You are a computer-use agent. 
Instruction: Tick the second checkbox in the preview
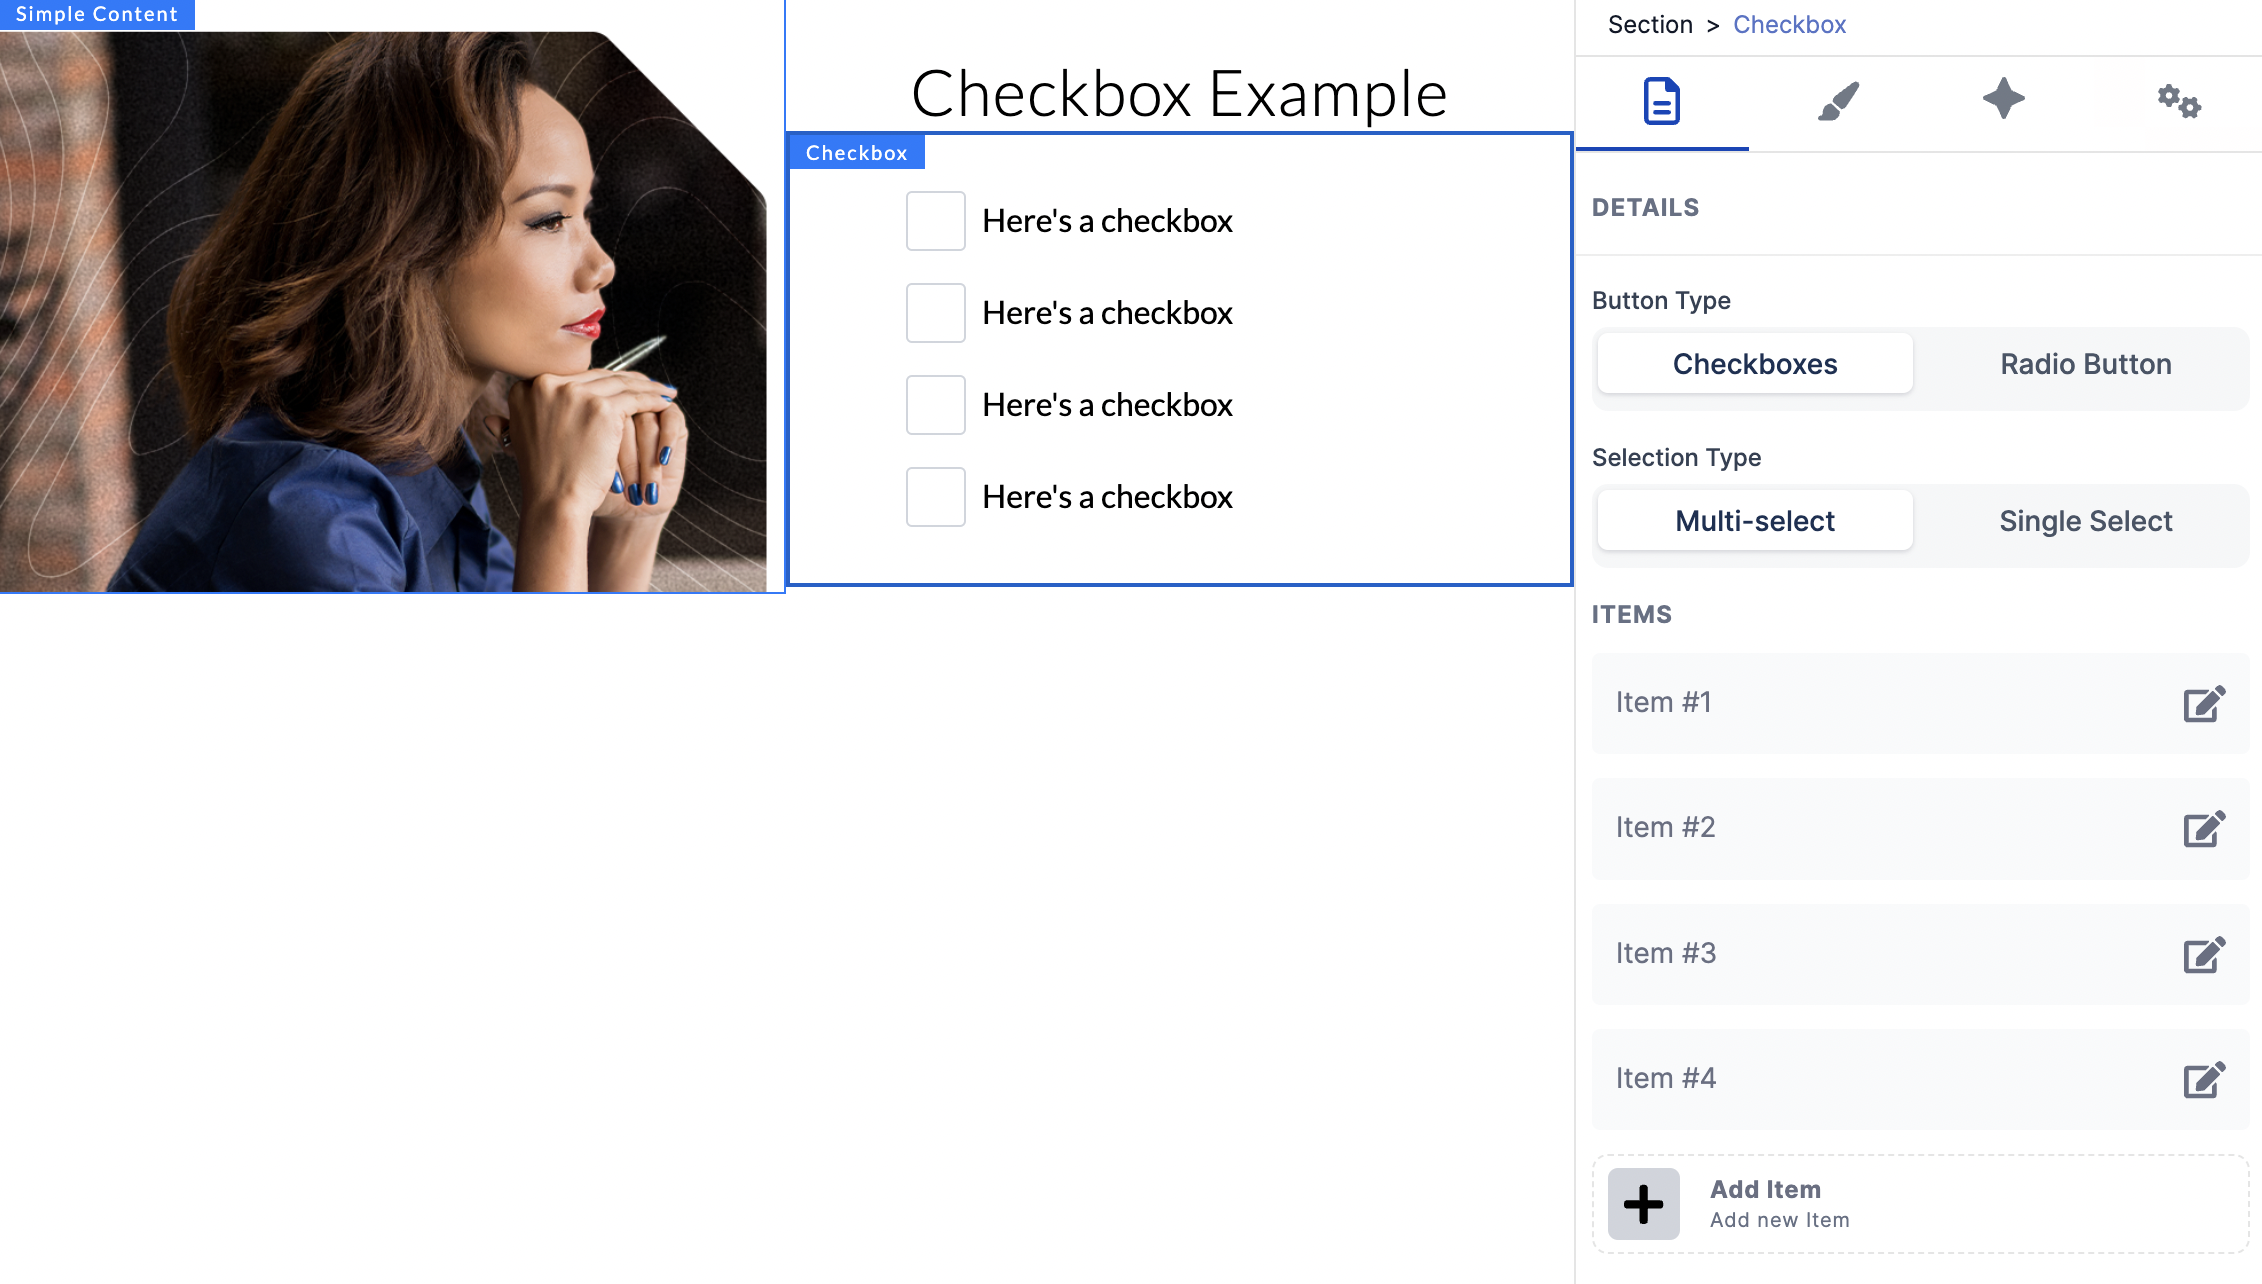click(934, 313)
